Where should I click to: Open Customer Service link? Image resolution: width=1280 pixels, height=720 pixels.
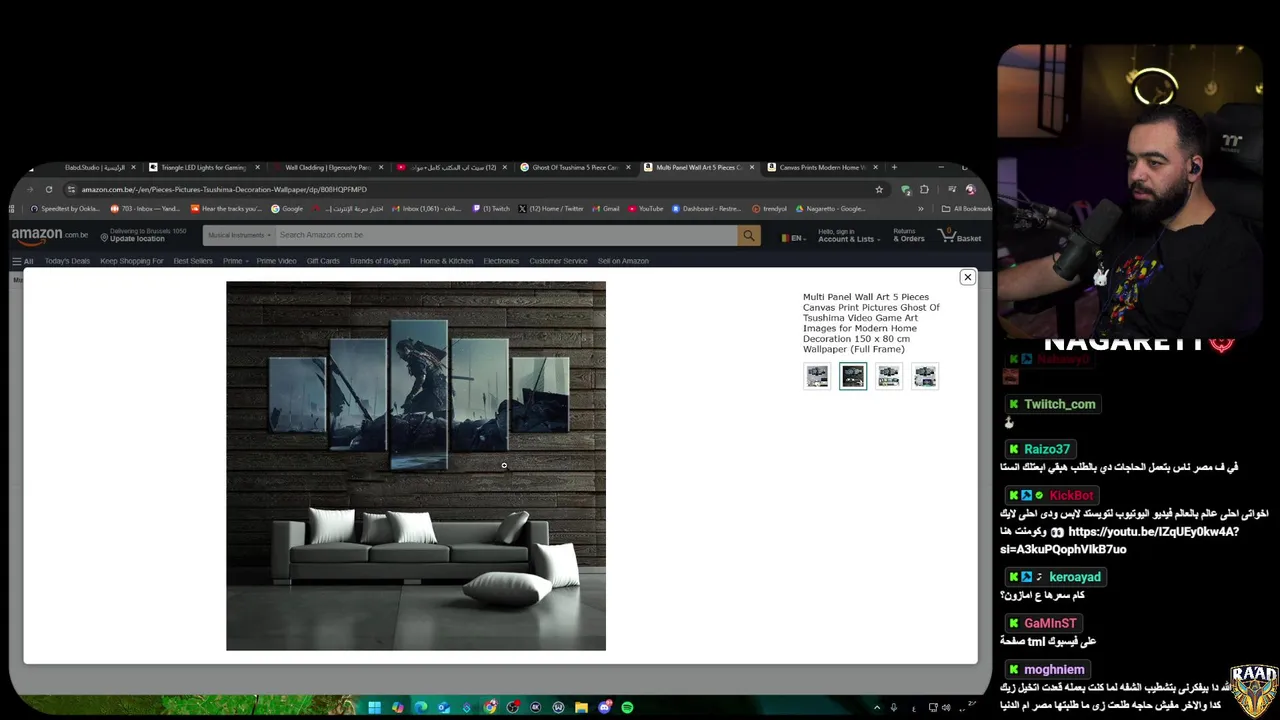558,261
